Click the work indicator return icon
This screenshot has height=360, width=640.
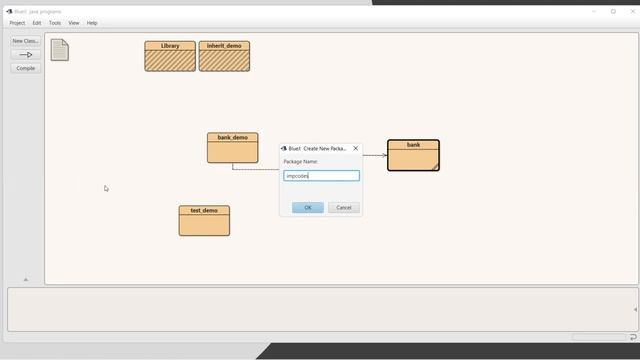coord(633,337)
